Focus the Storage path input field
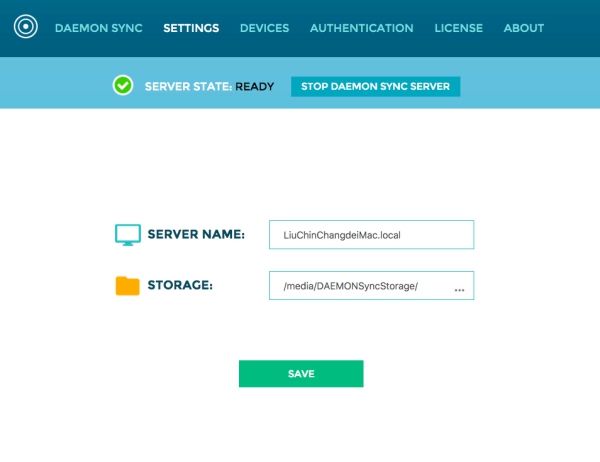 372,286
